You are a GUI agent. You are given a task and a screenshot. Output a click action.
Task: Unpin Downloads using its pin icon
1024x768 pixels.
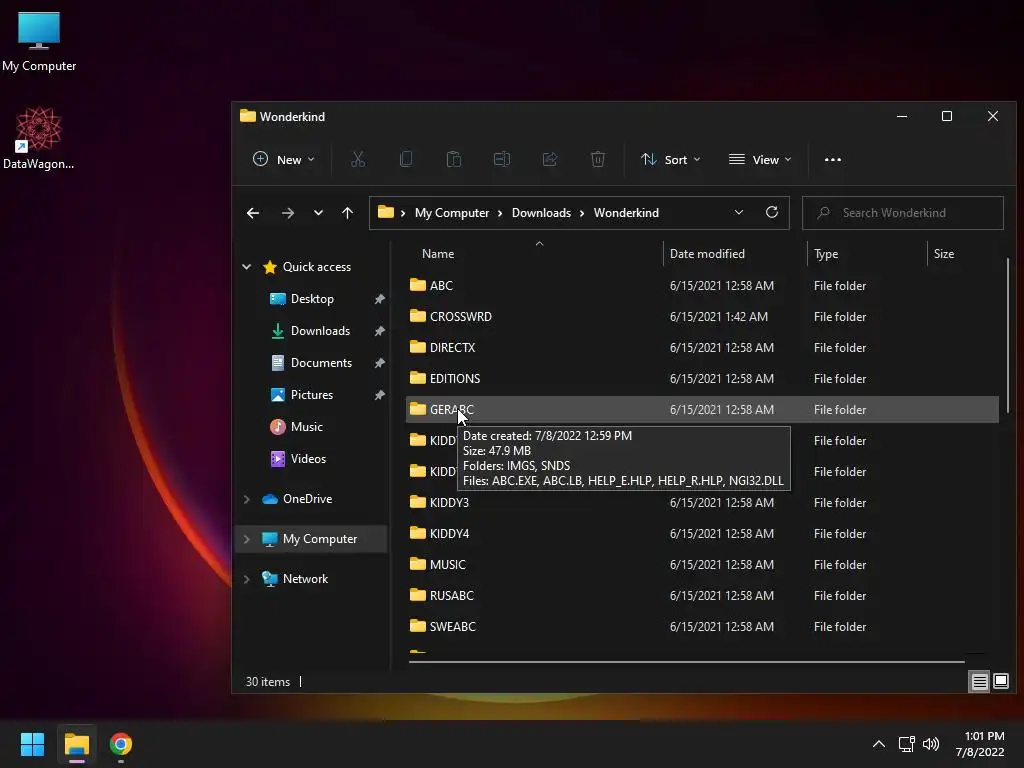pyautogui.click(x=379, y=331)
